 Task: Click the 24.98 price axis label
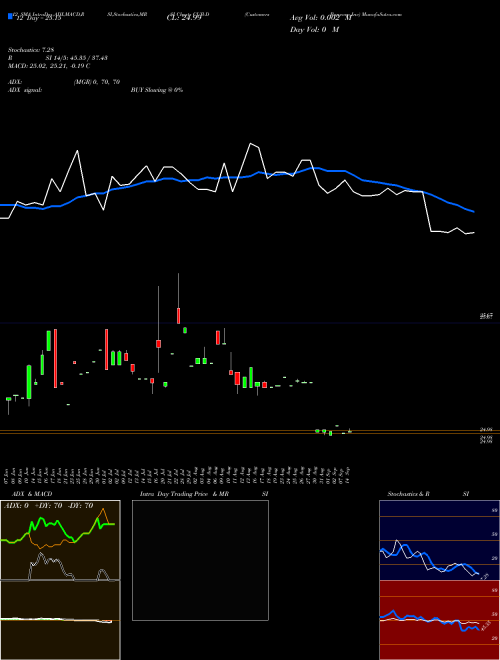486,429
